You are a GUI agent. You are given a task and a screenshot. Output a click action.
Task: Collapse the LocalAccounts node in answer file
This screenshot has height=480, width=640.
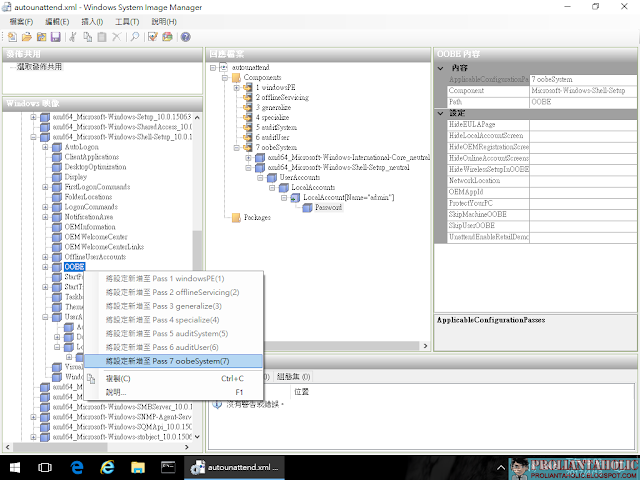point(272,187)
